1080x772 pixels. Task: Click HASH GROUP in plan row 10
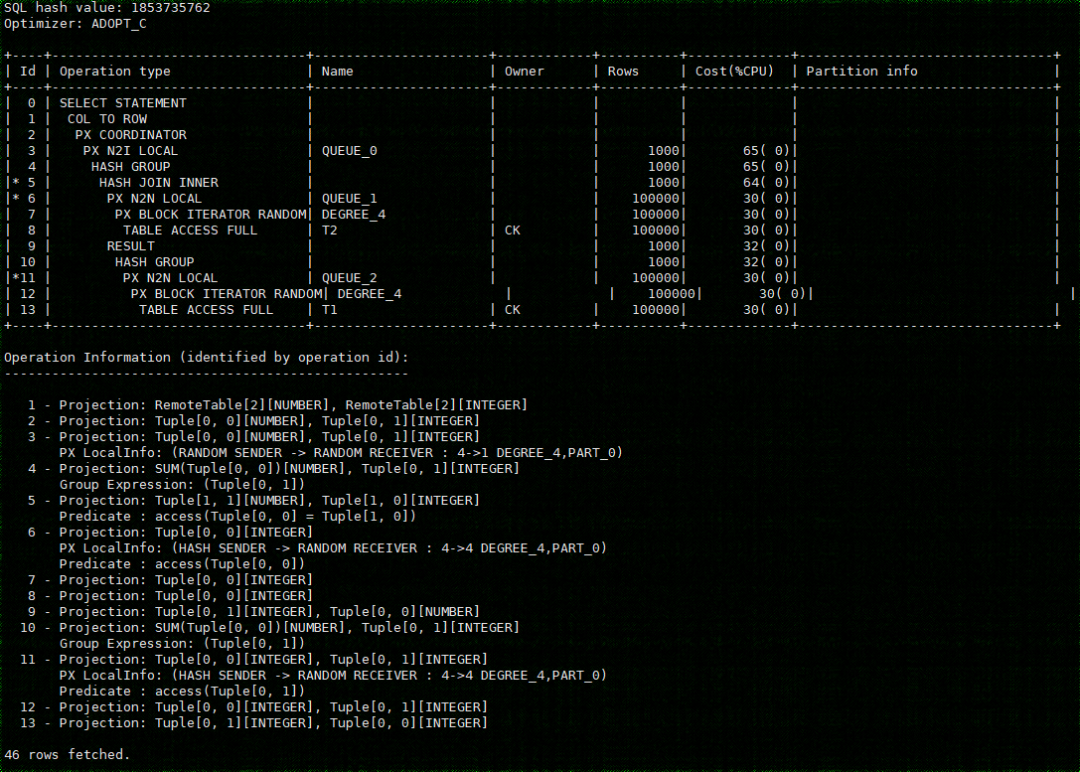(x=154, y=262)
